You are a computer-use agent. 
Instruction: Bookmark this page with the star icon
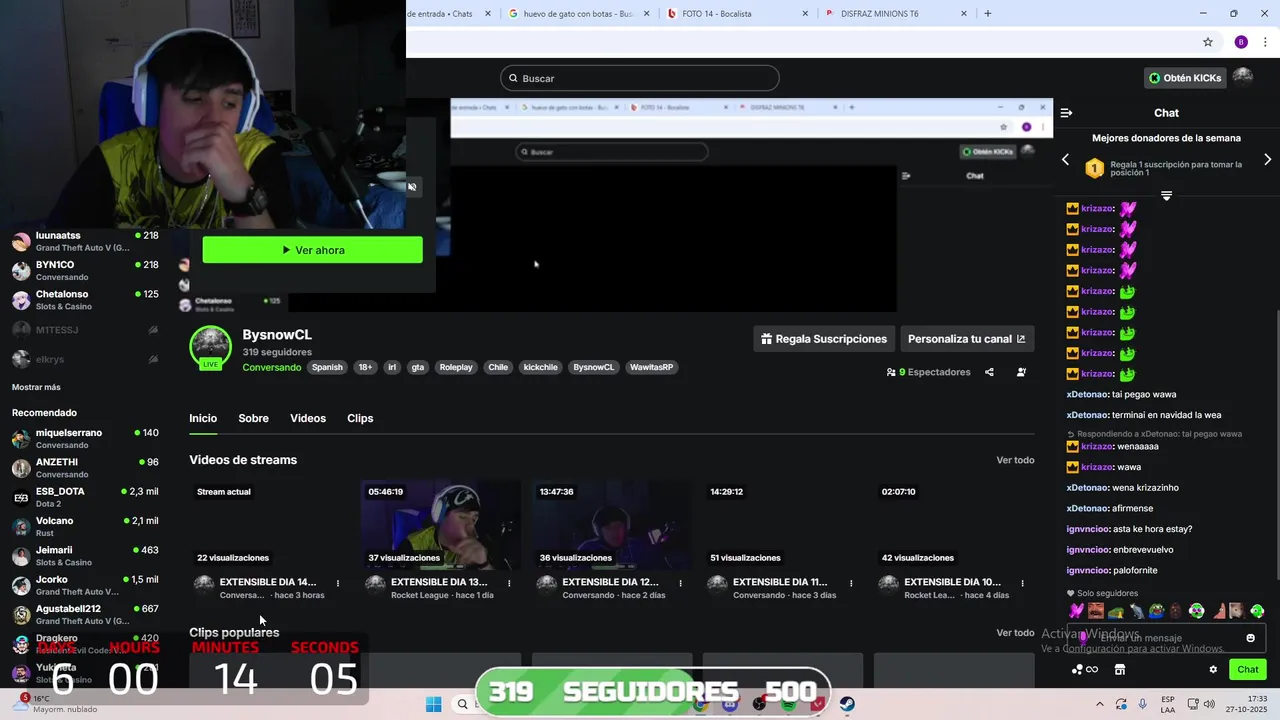point(1208,42)
